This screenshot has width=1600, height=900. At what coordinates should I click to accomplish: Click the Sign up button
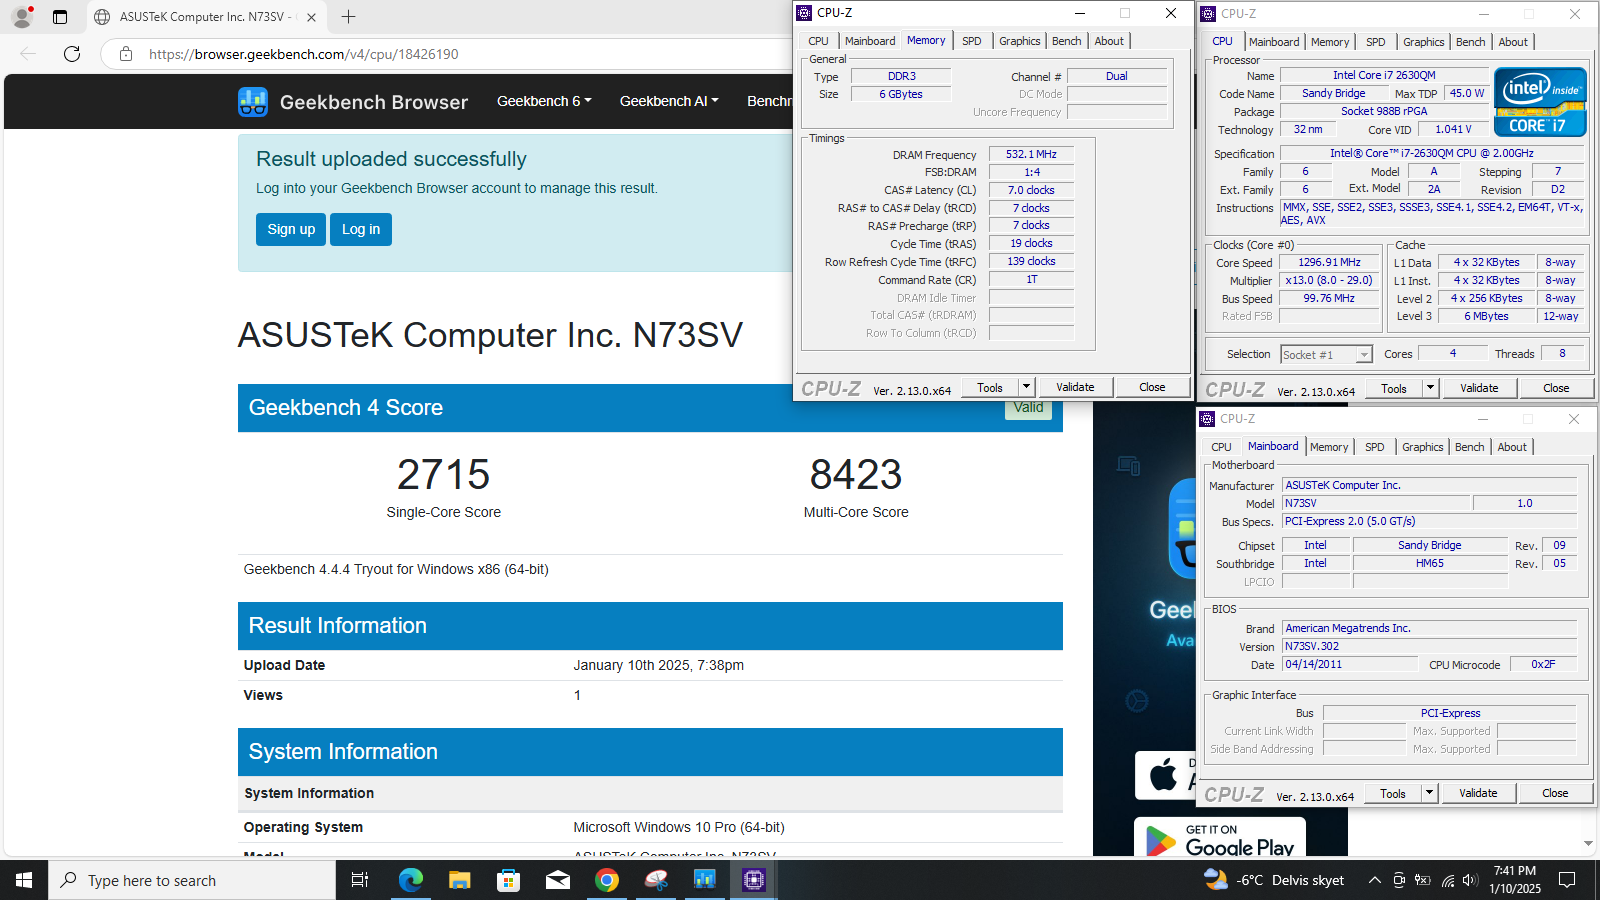pyautogui.click(x=291, y=229)
